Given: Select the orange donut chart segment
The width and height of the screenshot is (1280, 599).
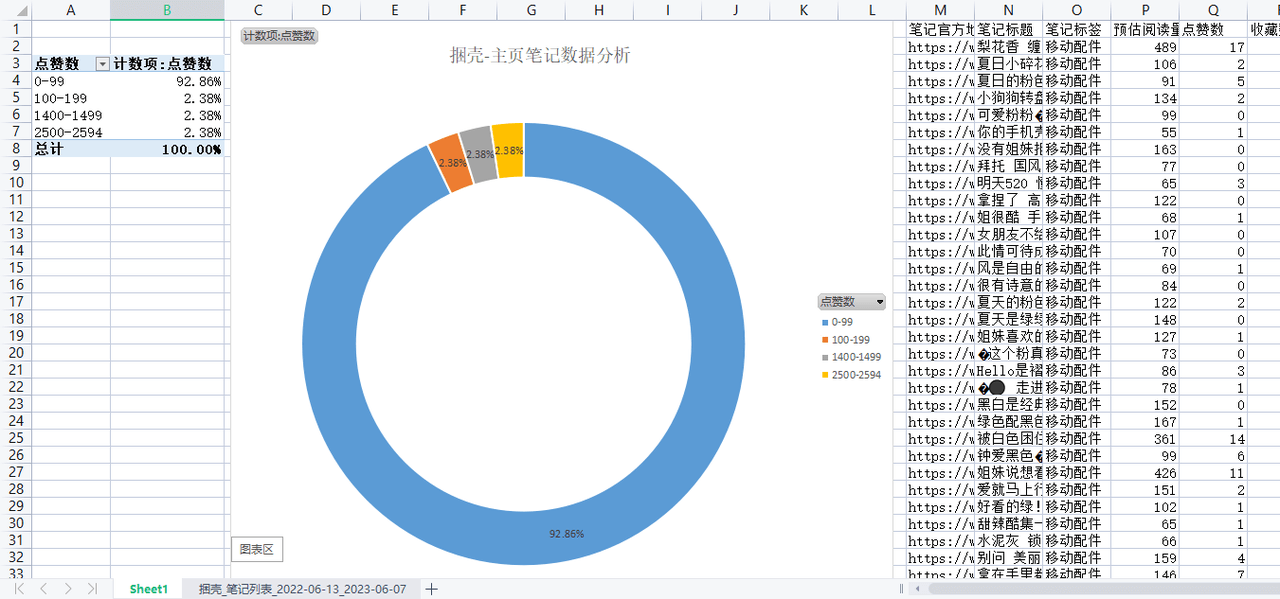Looking at the screenshot, I should 451,165.
